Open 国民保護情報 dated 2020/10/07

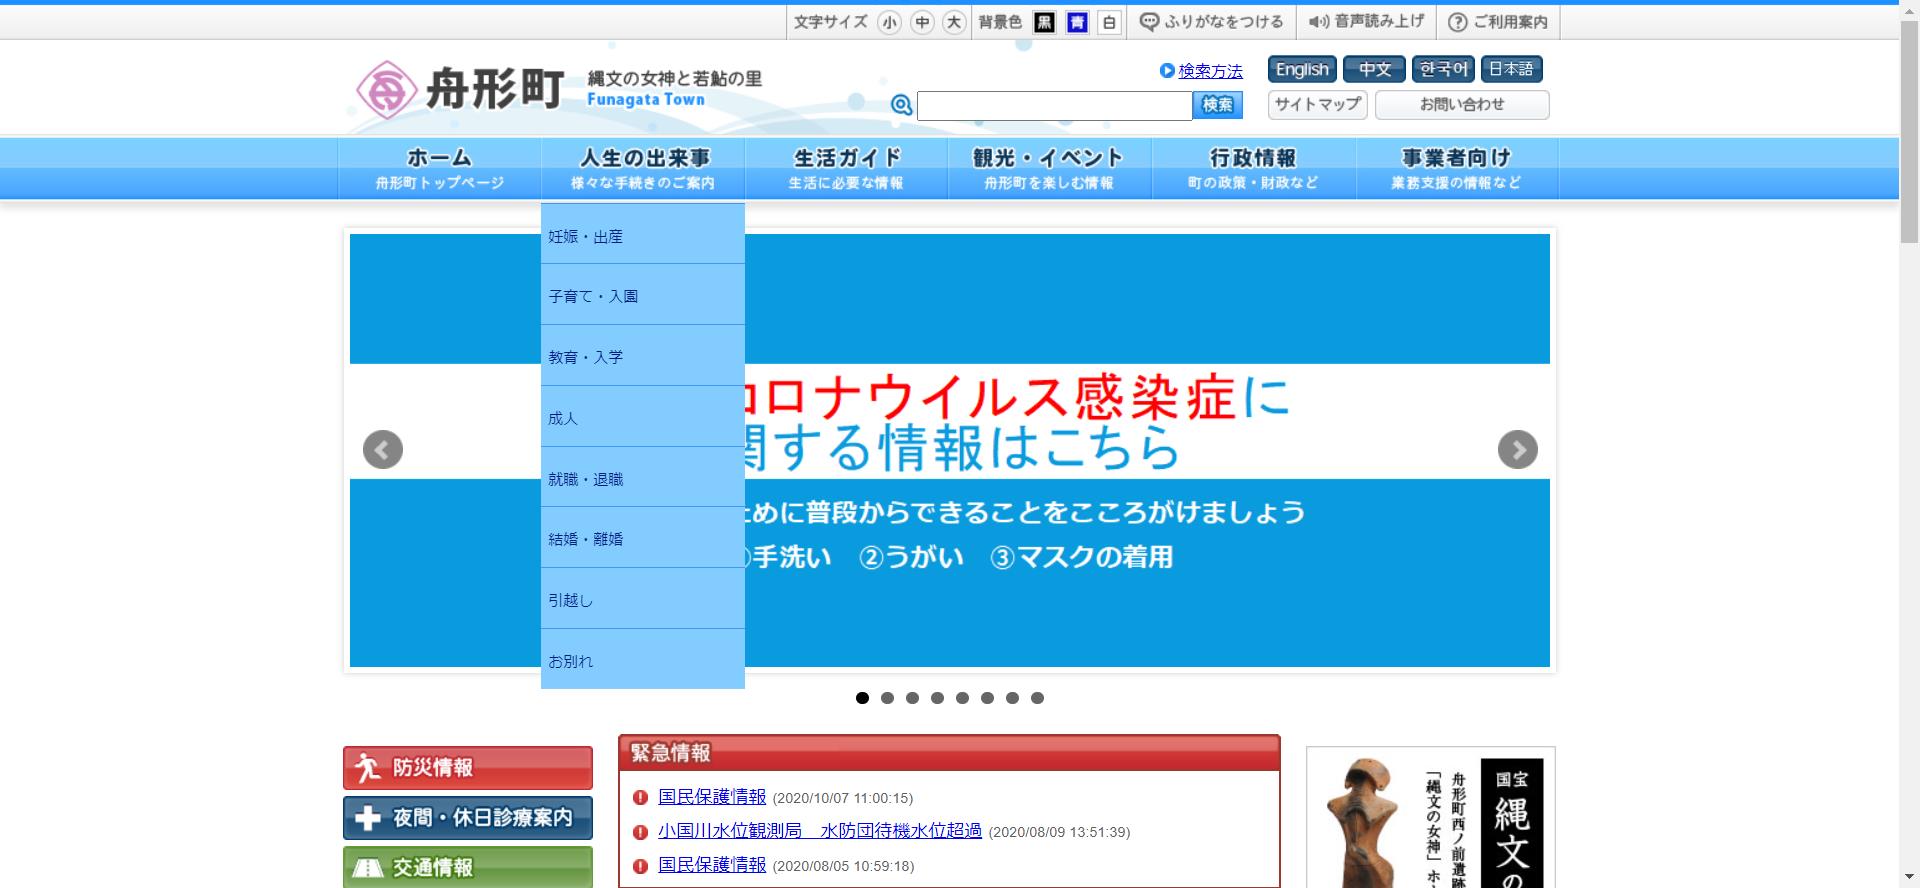coord(712,797)
